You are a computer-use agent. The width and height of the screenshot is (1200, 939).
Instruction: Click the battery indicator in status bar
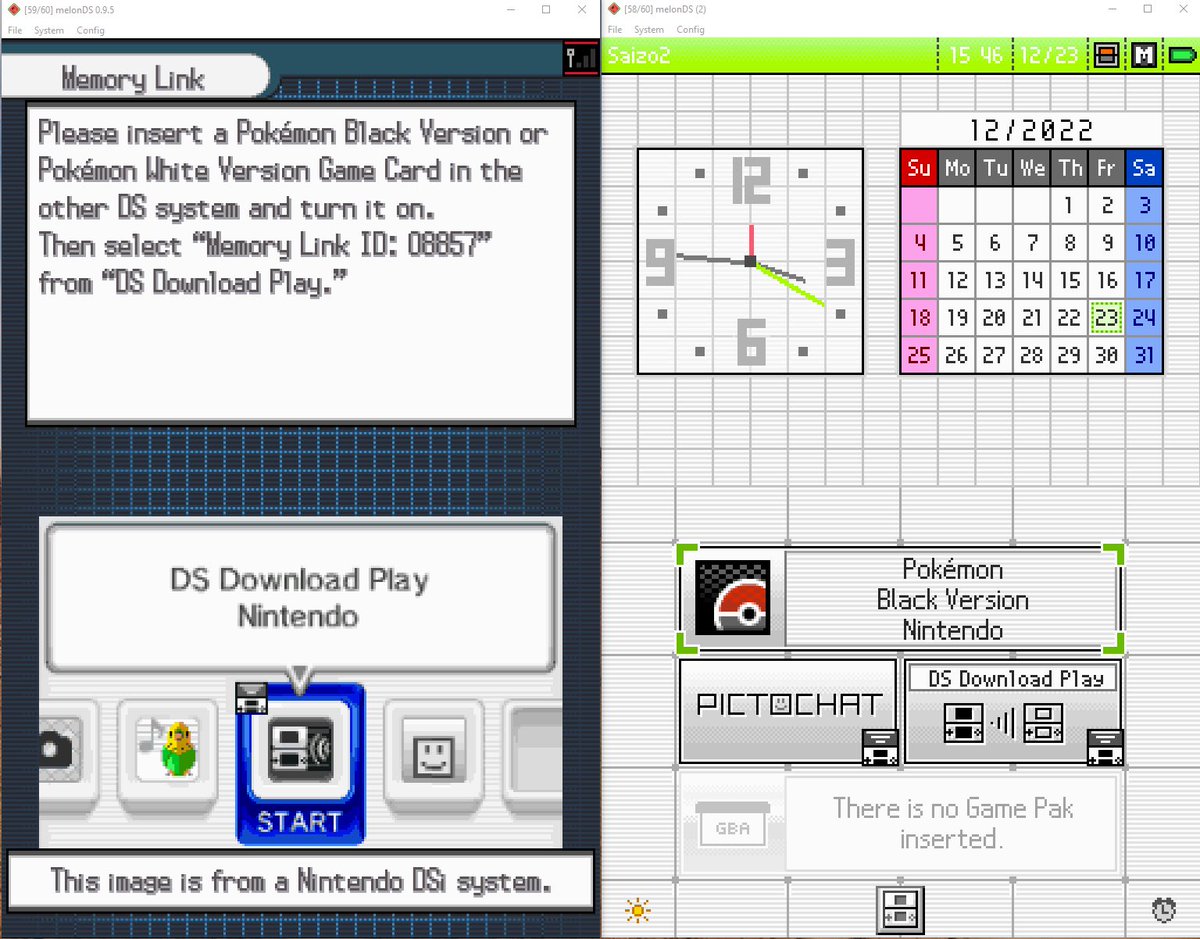[x=1180, y=55]
